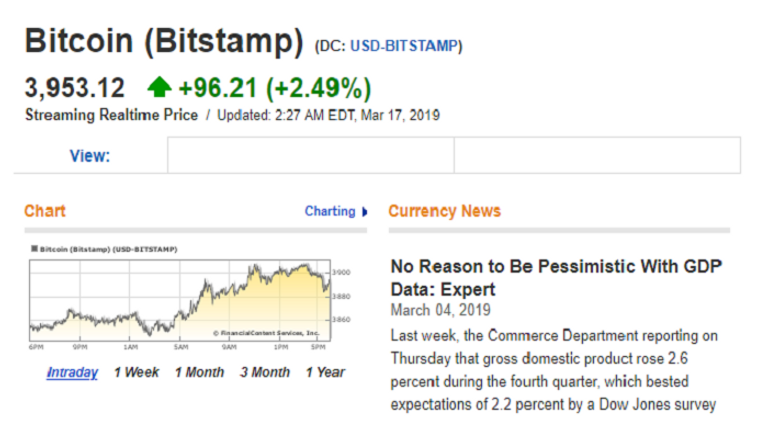
Task: Open the GDP Data: Expert news headline
Action: (556, 278)
